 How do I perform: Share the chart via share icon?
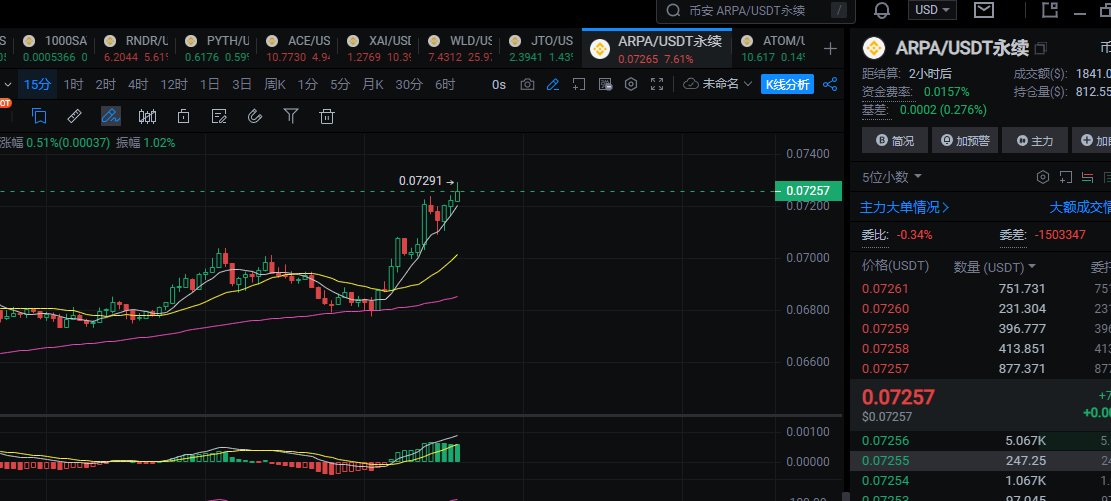[x=830, y=84]
